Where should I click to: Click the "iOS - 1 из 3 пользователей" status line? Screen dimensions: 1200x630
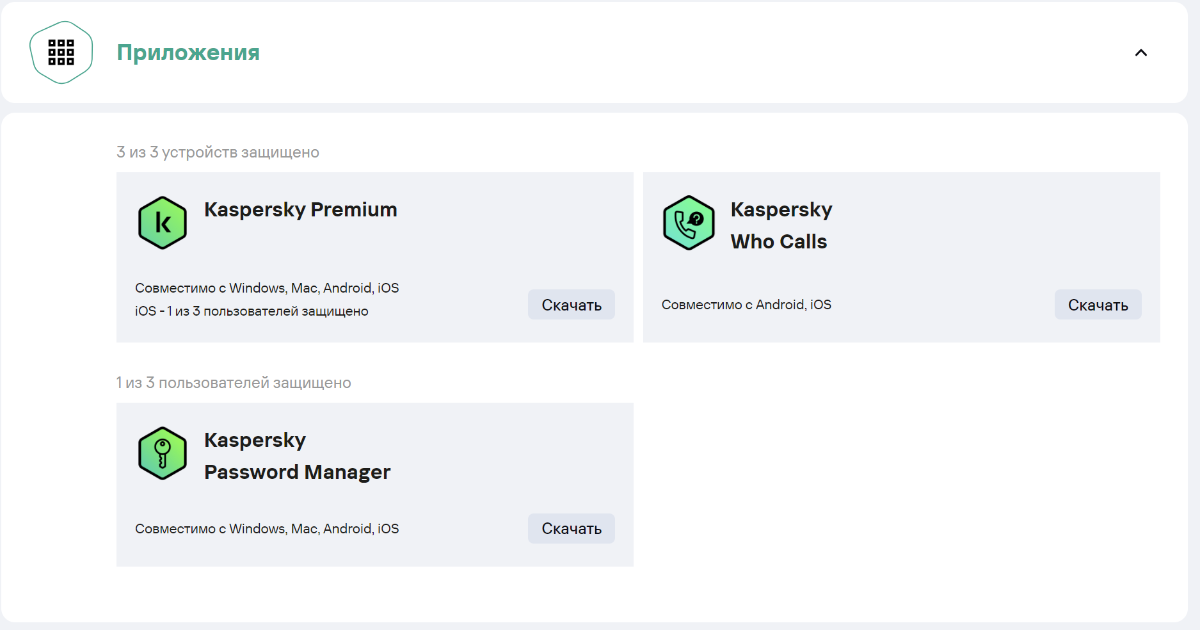click(x=252, y=311)
